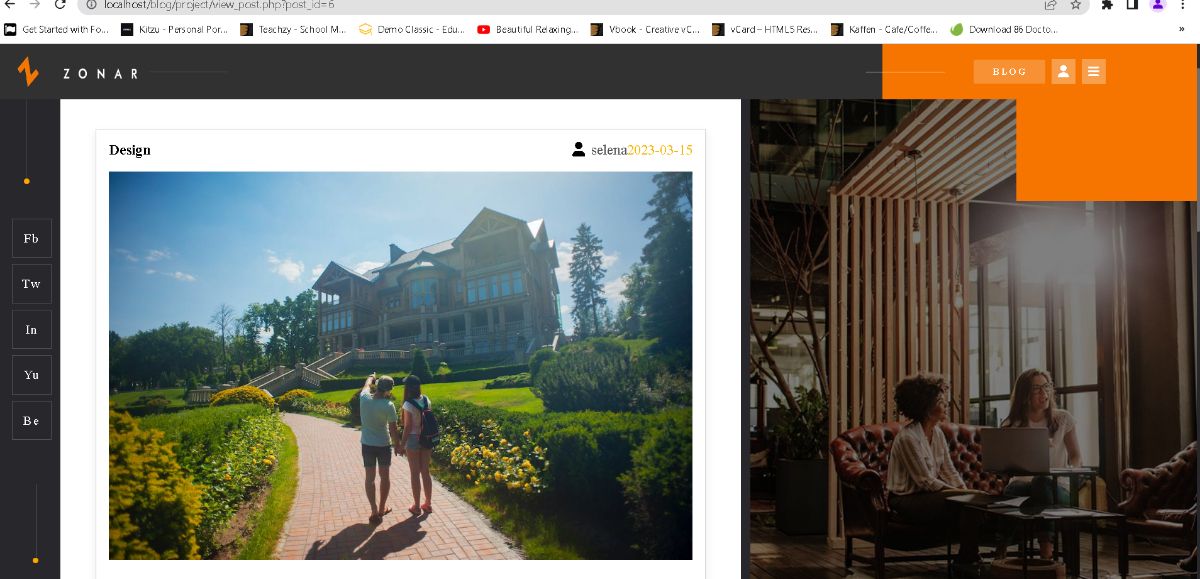Bookmark this page with the star icon
The height and width of the screenshot is (579, 1200).
[x=1076, y=5]
